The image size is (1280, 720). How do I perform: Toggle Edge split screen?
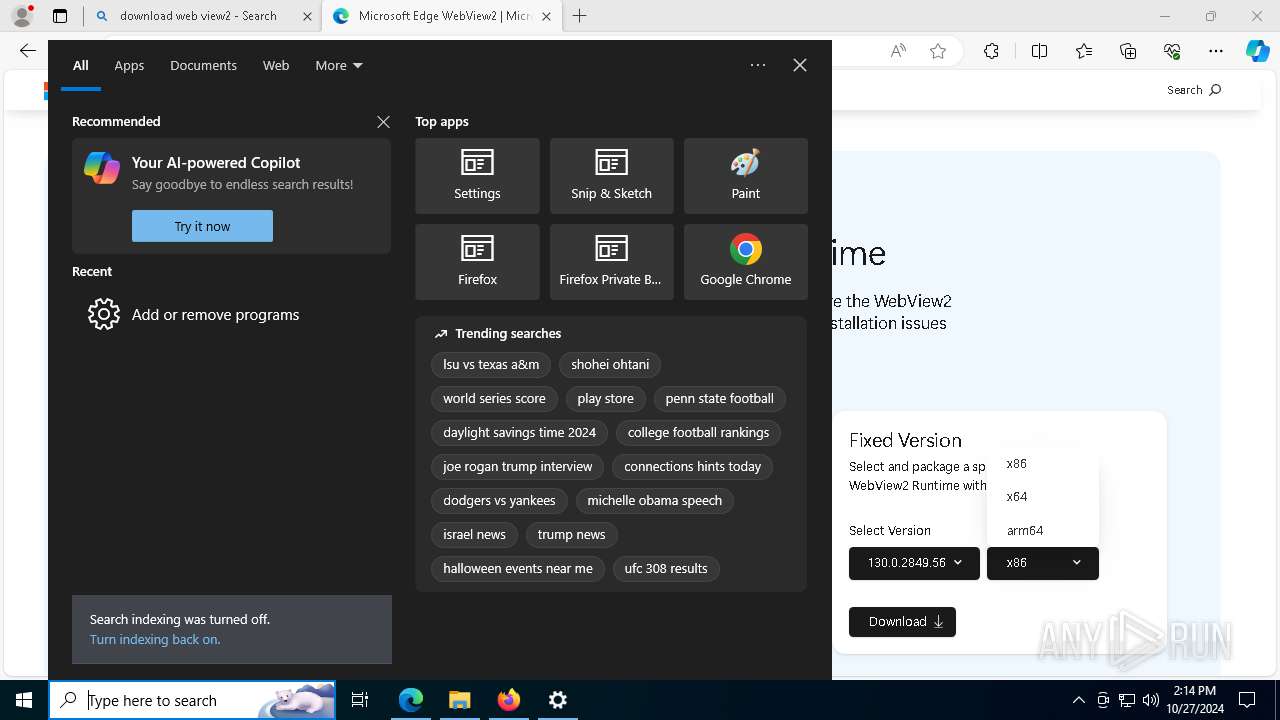pos(1039,51)
